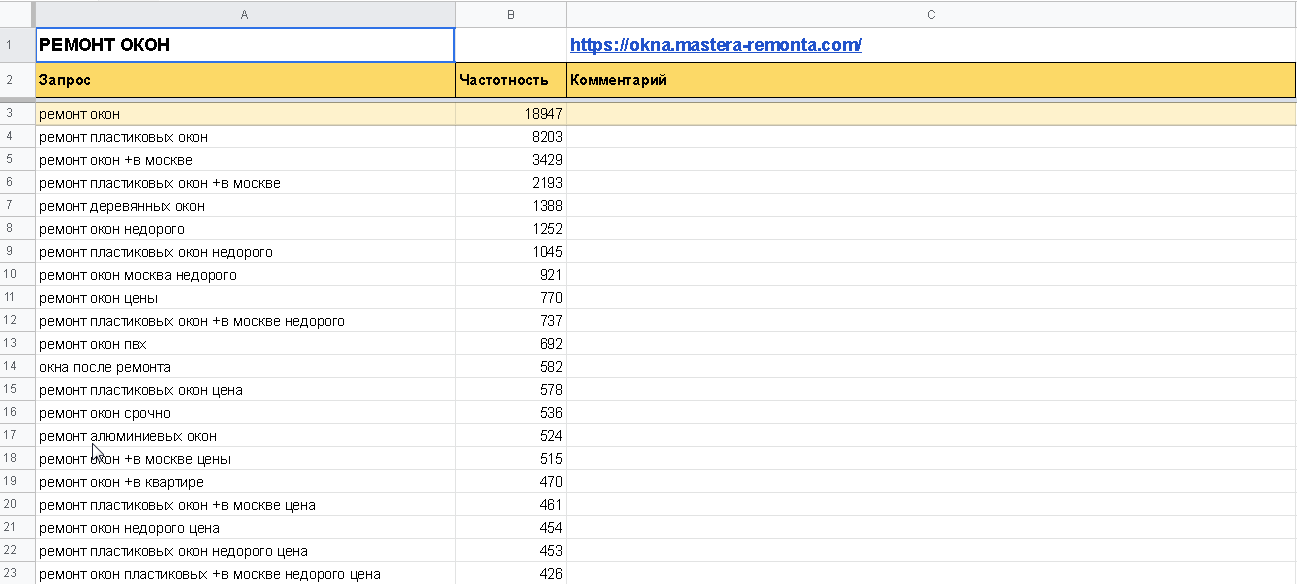Click the select-all corner box
Image resolution: width=1297 pixels, height=584 pixels.
coord(17,14)
